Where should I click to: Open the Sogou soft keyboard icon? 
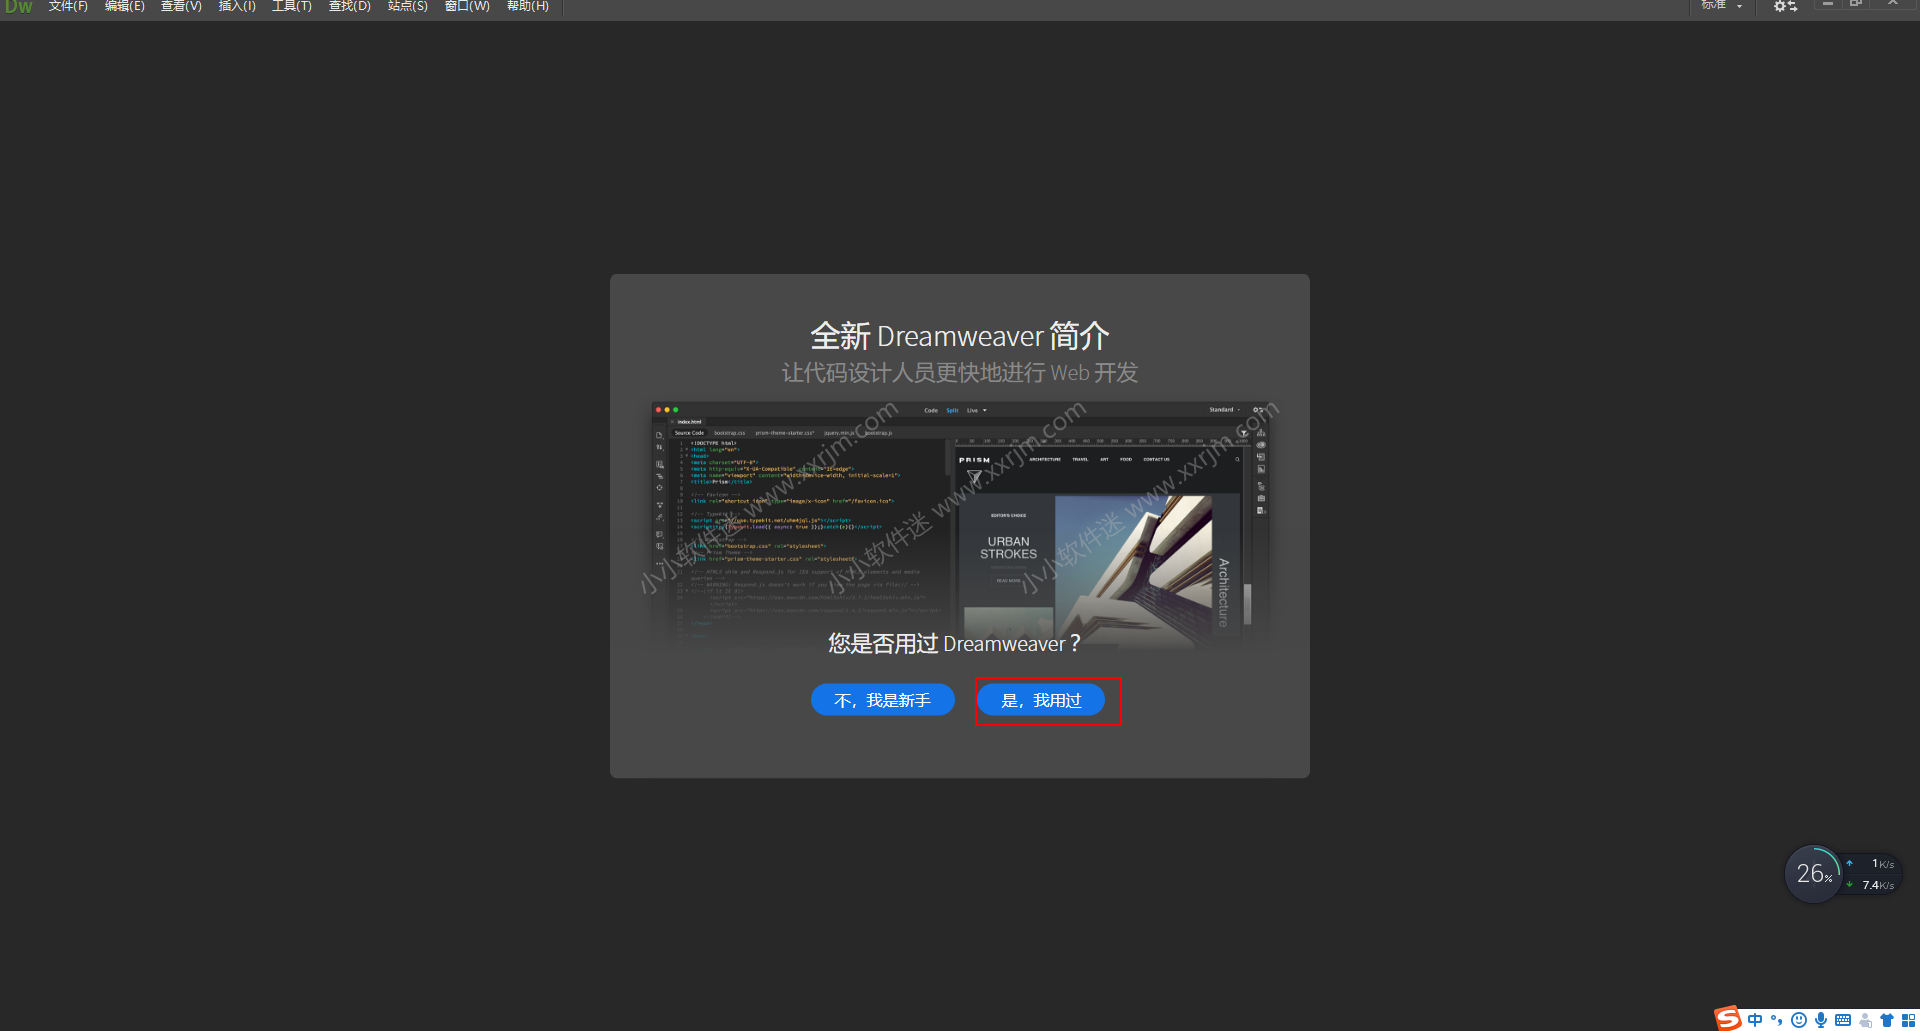(1843, 1020)
